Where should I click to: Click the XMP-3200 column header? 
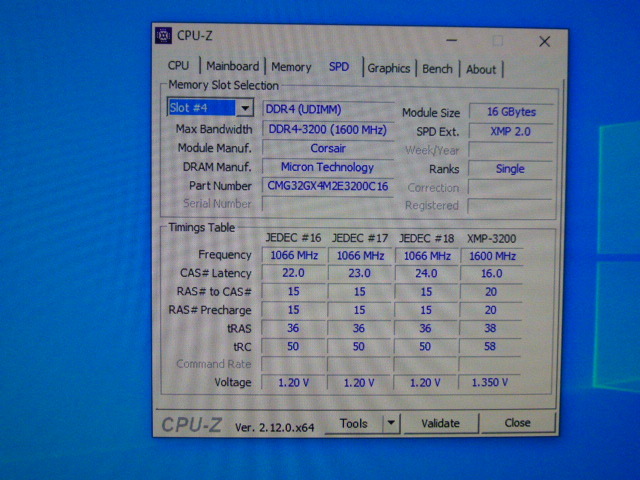point(492,239)
